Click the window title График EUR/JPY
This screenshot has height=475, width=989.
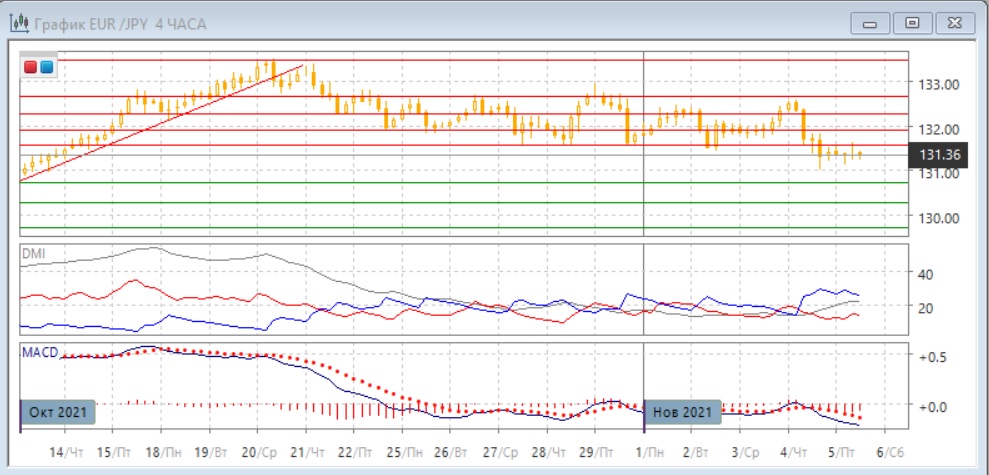coord(120,23)
